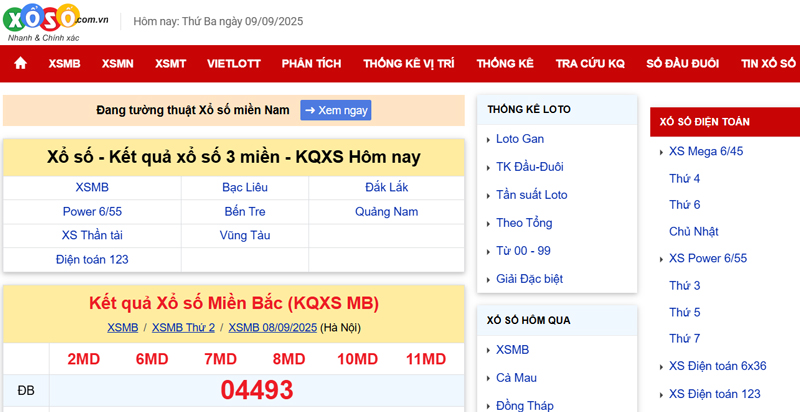Open Thứ 6 under XS Mega 6/45
This screenshot has width=800, height=412.
(685, 205)
